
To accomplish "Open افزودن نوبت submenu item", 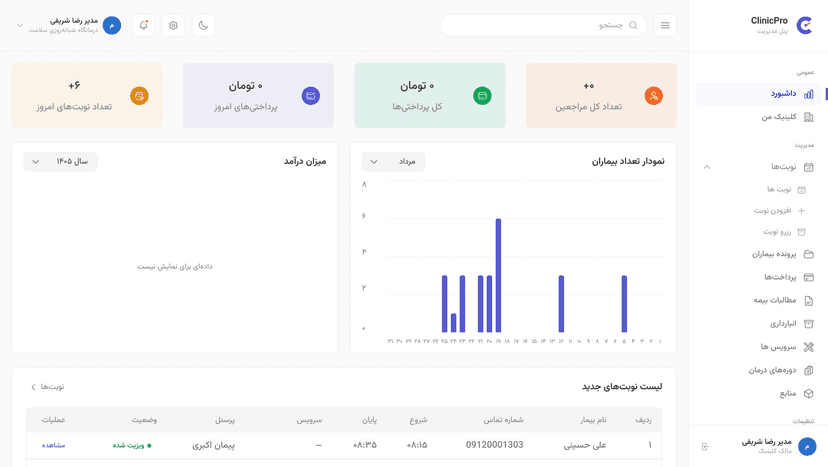I will 779,211.
